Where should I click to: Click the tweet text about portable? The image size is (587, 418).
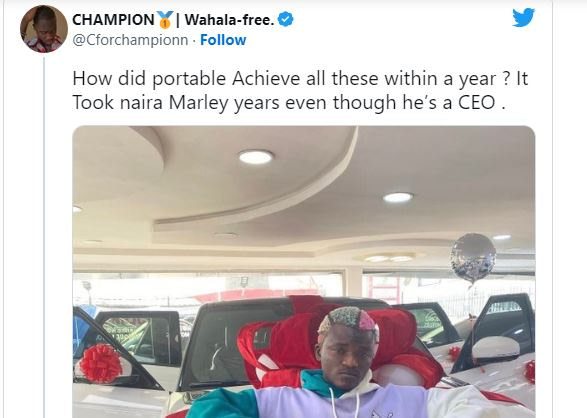coord(300,91)
